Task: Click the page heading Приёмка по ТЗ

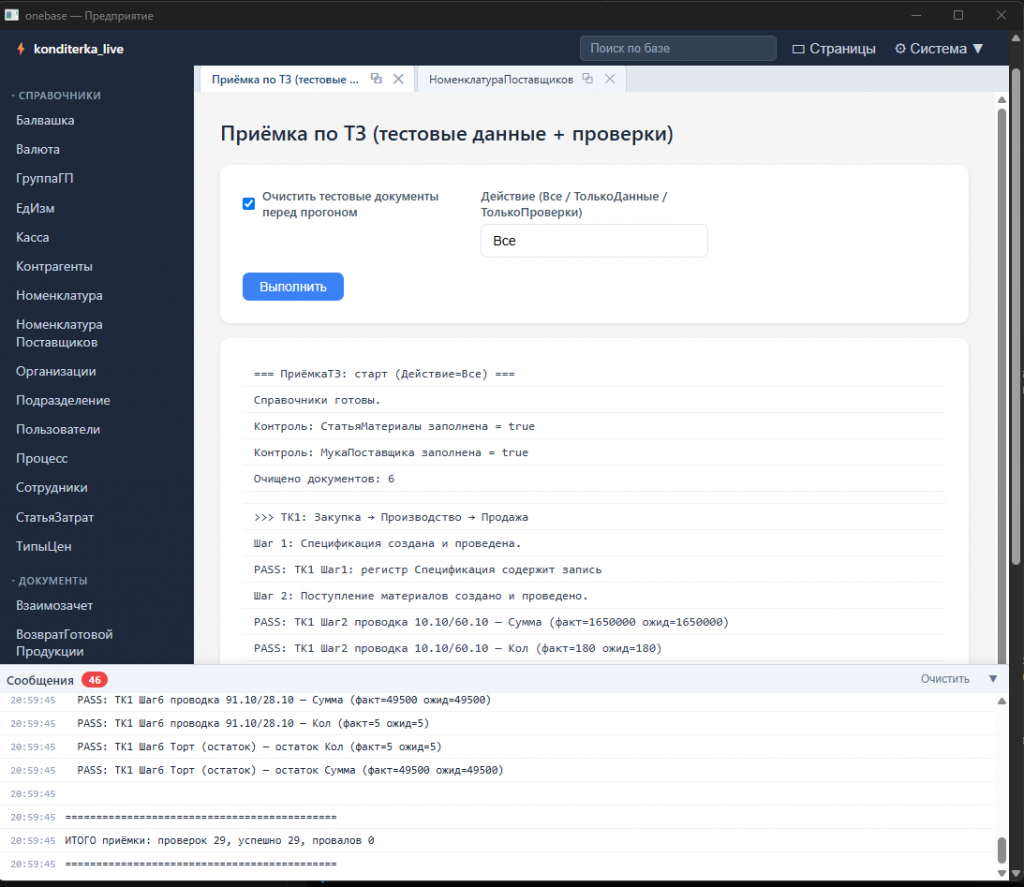Action: click(447, 133)
